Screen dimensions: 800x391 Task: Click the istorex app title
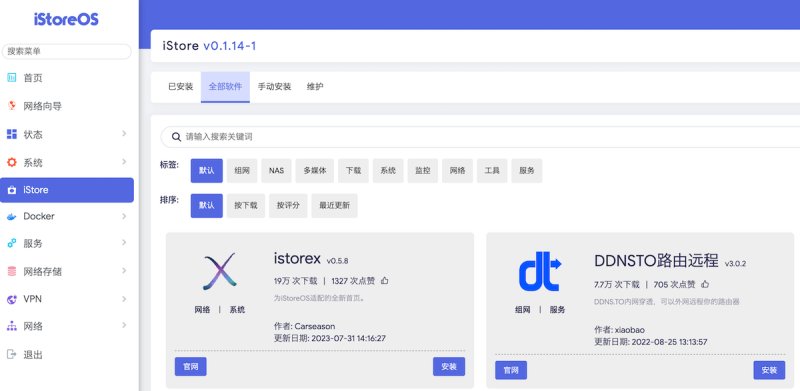297,259
